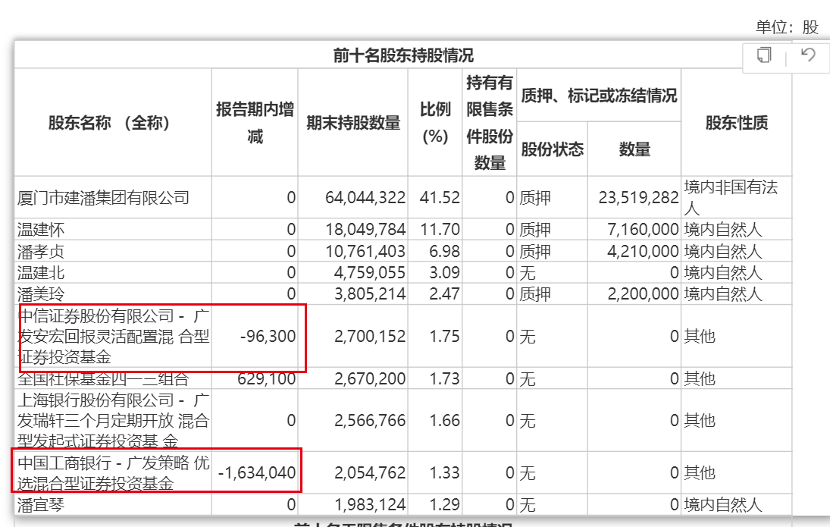Select 上海银行股份有限公司 广发瑞轩 fund name
This screenshot has width=830, height=528.
point(113,420)
